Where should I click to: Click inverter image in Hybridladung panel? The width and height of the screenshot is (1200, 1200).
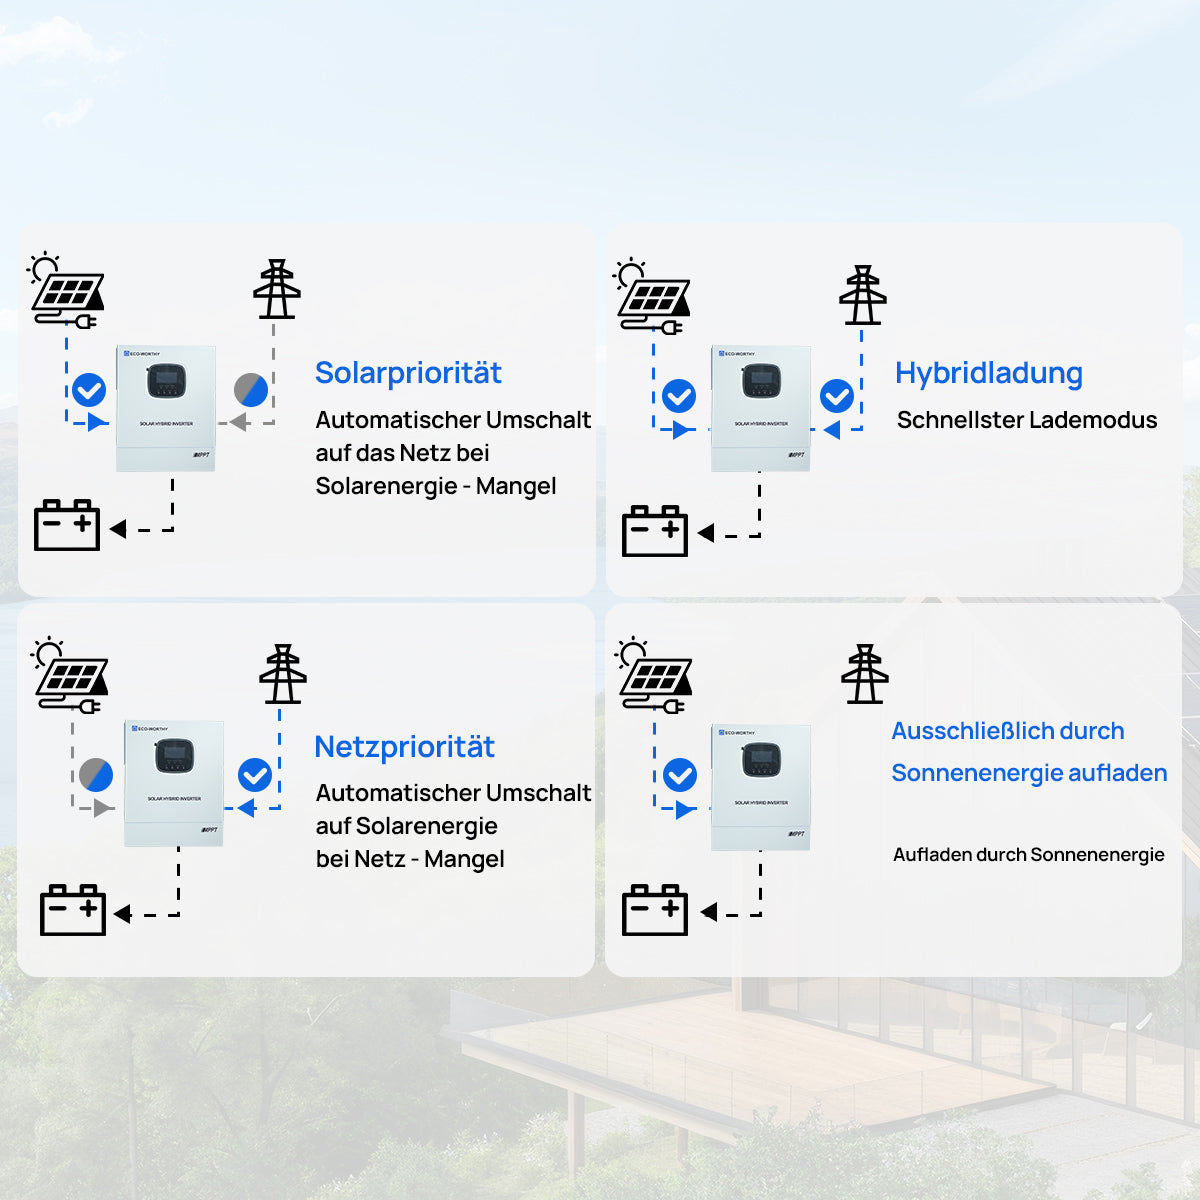(761, 408)
